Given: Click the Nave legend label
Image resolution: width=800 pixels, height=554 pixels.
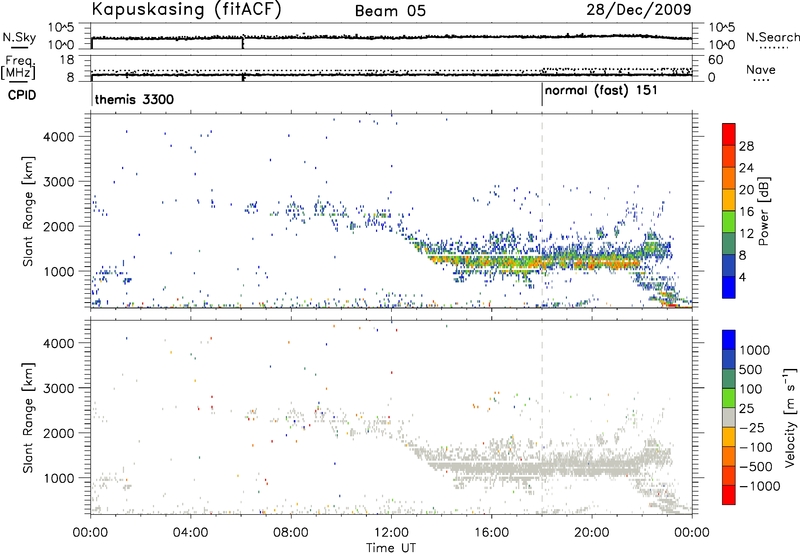Looking at the screenshot, I should click(761, 70).
